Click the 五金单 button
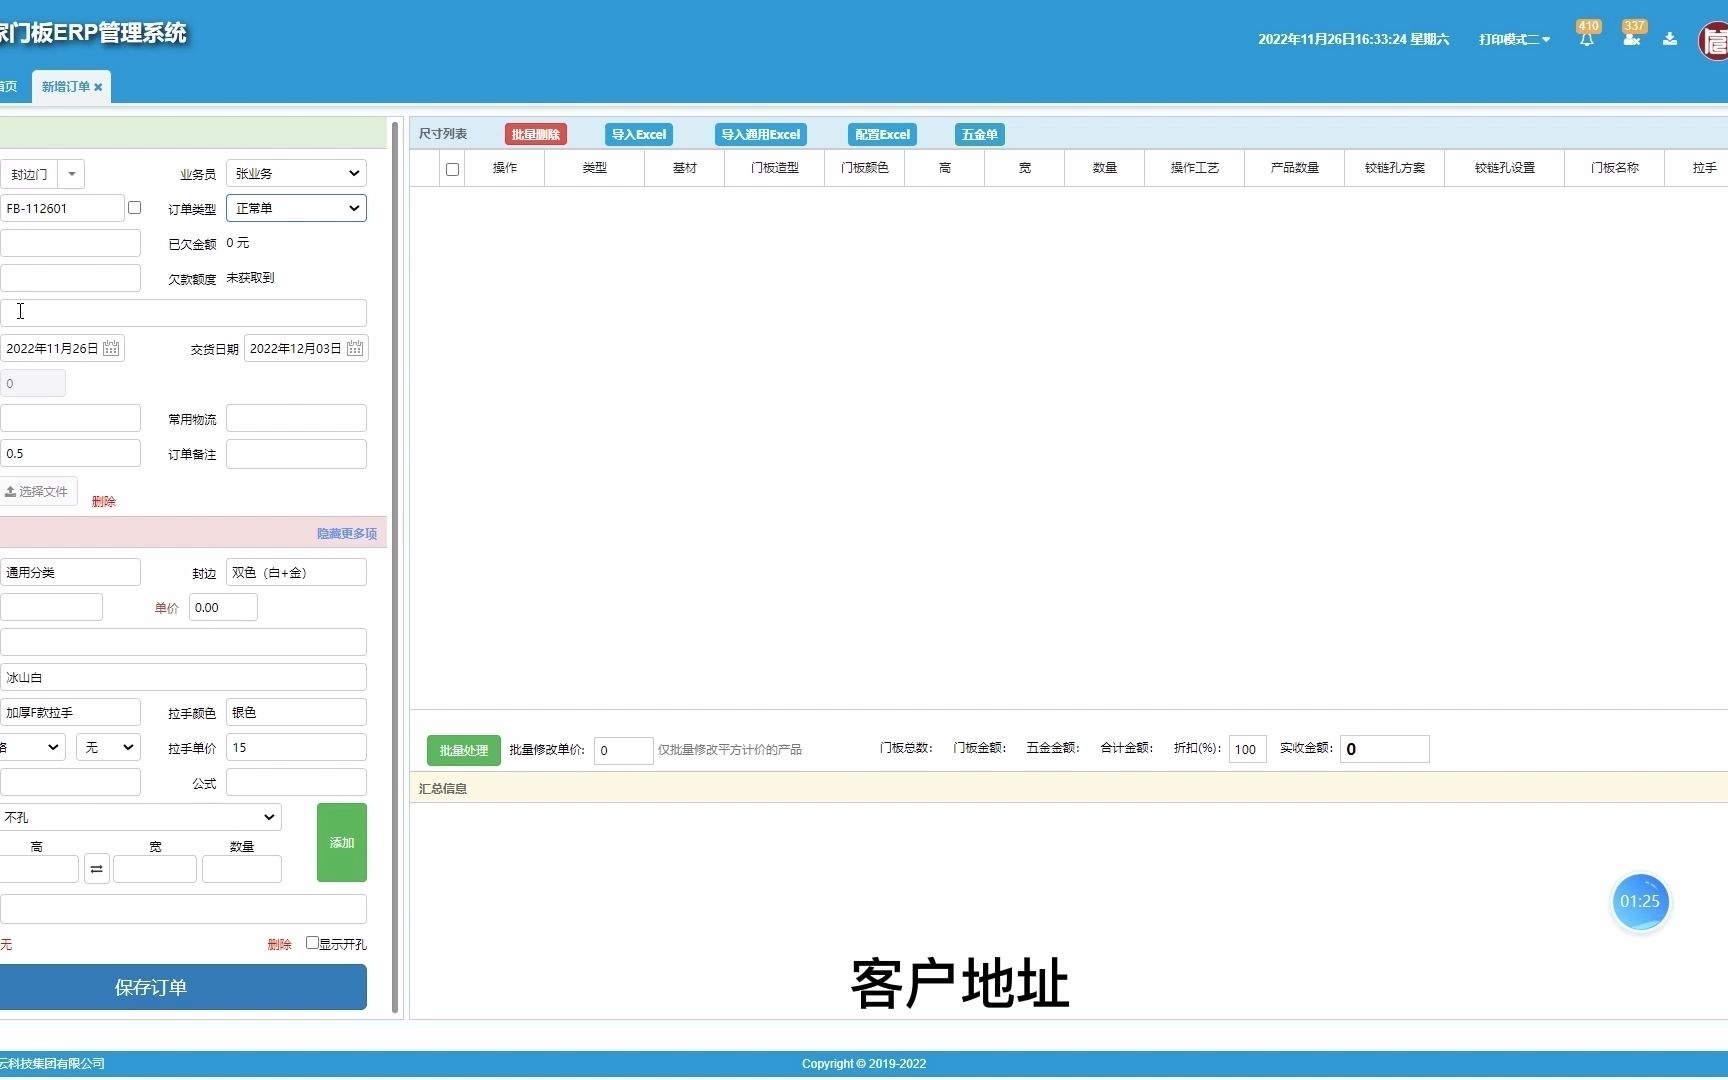This screenshot has height=1080, width=1728. coord(979,134)
